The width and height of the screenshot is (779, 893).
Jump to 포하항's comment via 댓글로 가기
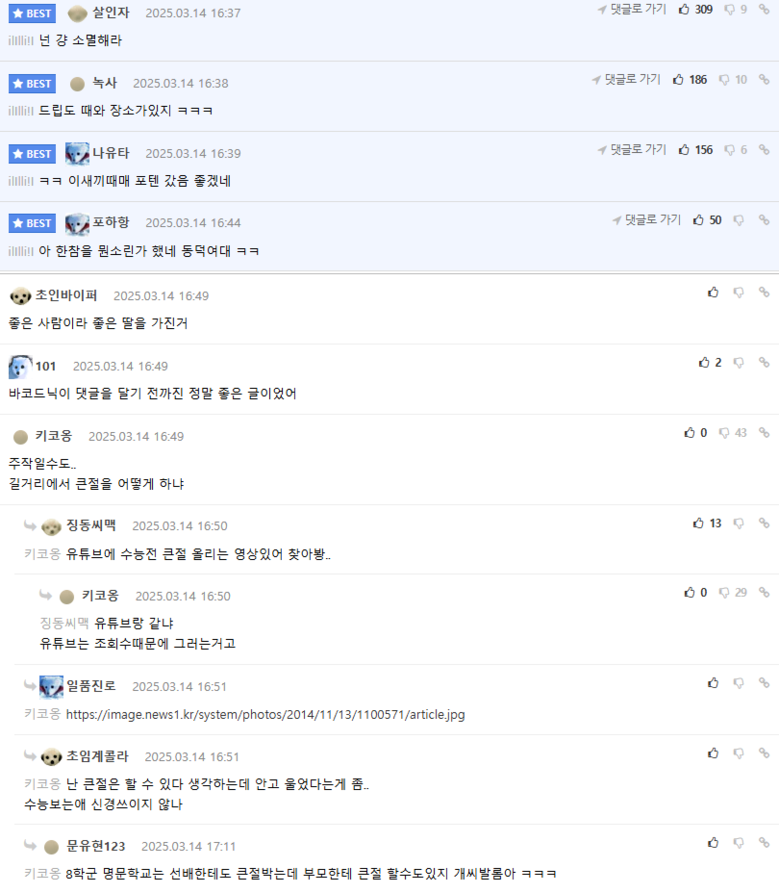coord(646,220)
